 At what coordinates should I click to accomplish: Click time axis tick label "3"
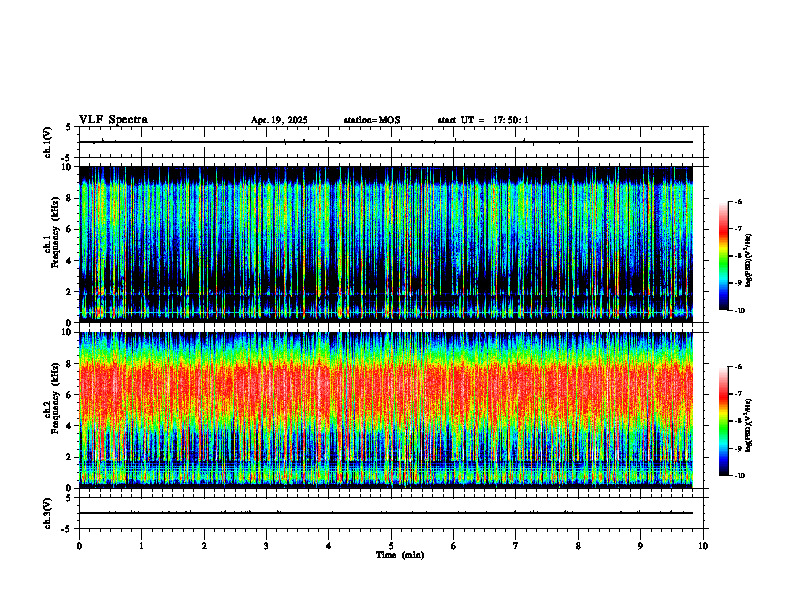click(266, 546)
